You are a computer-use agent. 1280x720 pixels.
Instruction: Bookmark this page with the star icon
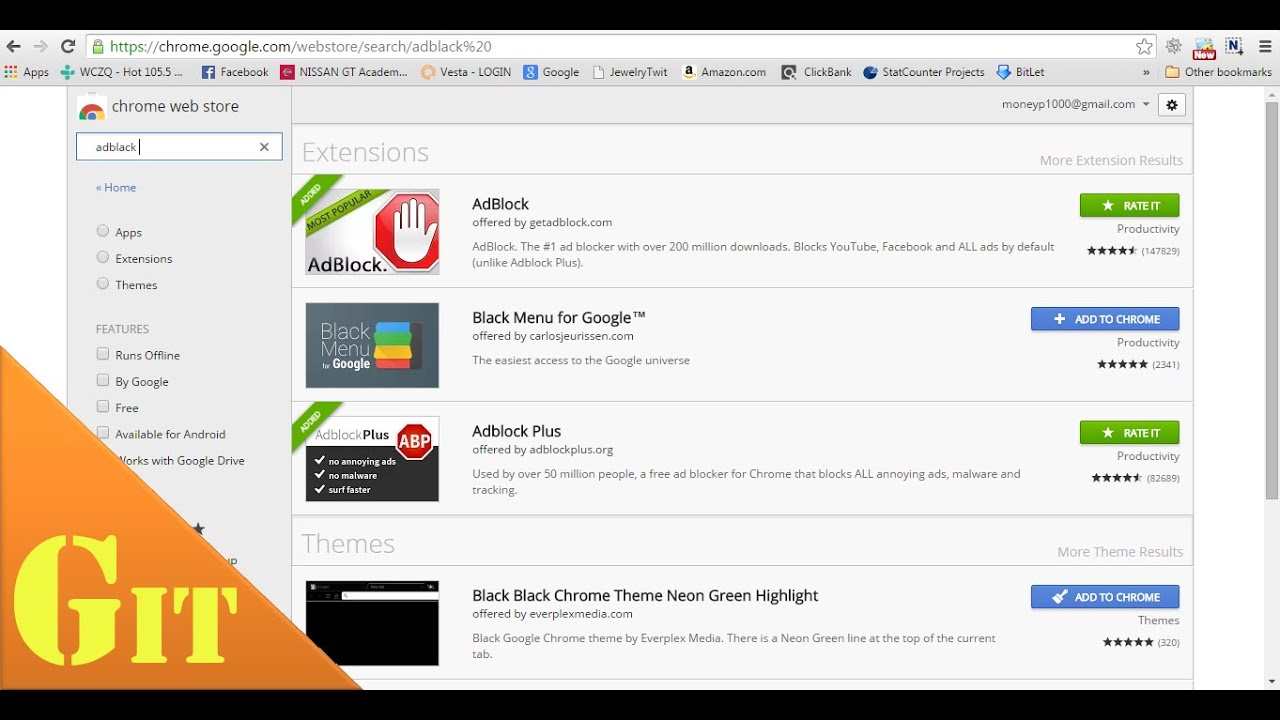[1144, 46]
